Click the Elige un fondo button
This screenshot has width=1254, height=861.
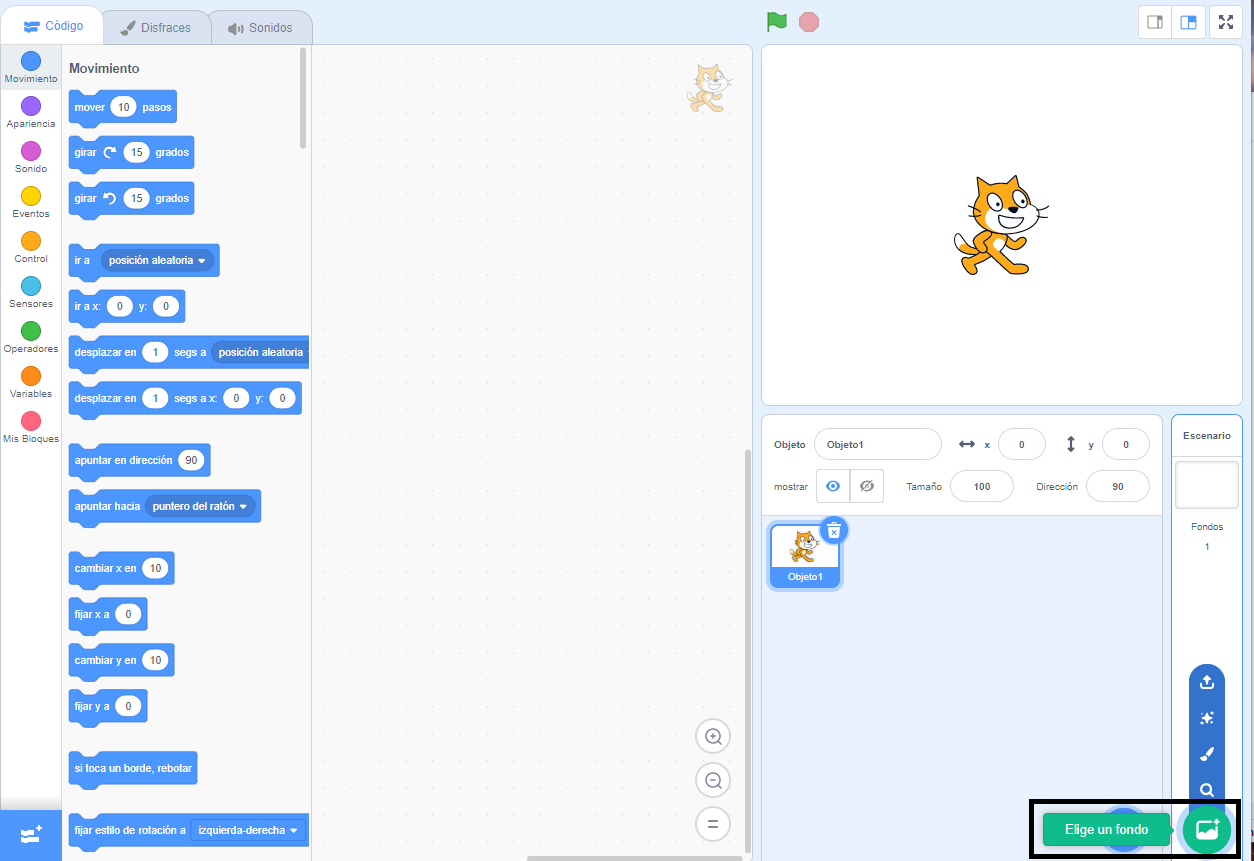(1104, 829)
